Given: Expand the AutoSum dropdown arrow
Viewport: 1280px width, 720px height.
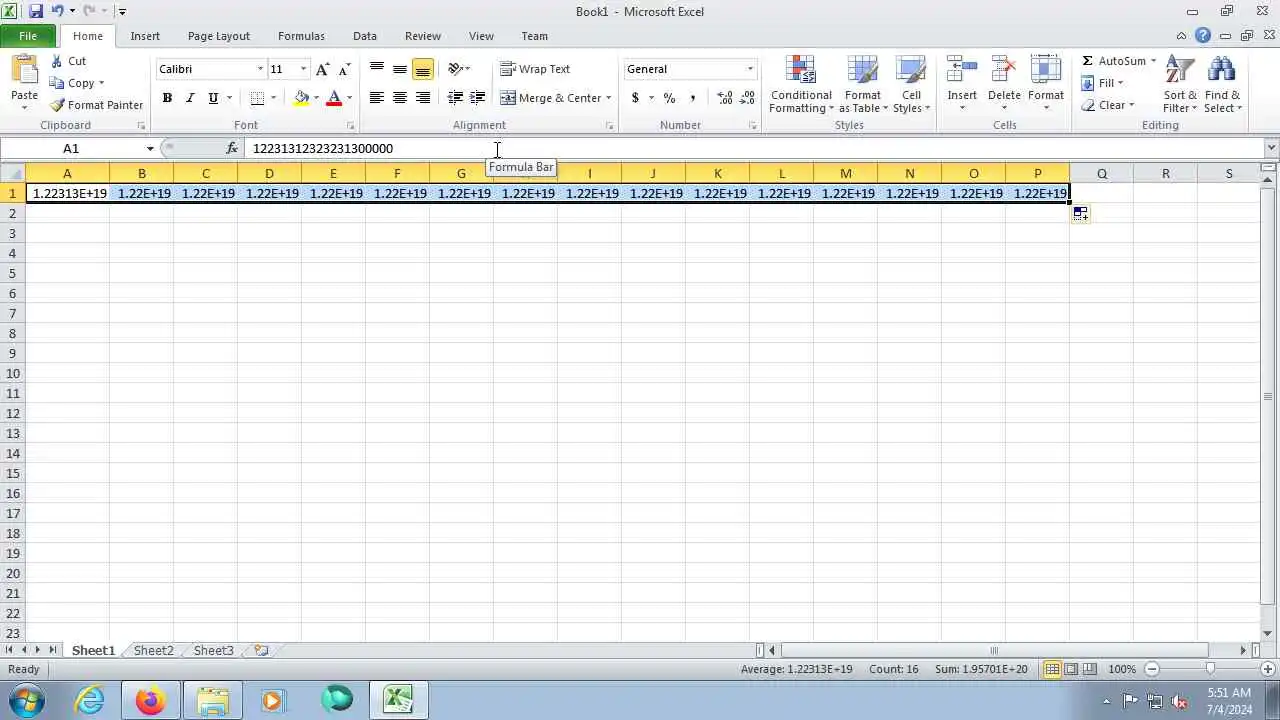Looking at the screenshot, I should [x=1153, y=61].
